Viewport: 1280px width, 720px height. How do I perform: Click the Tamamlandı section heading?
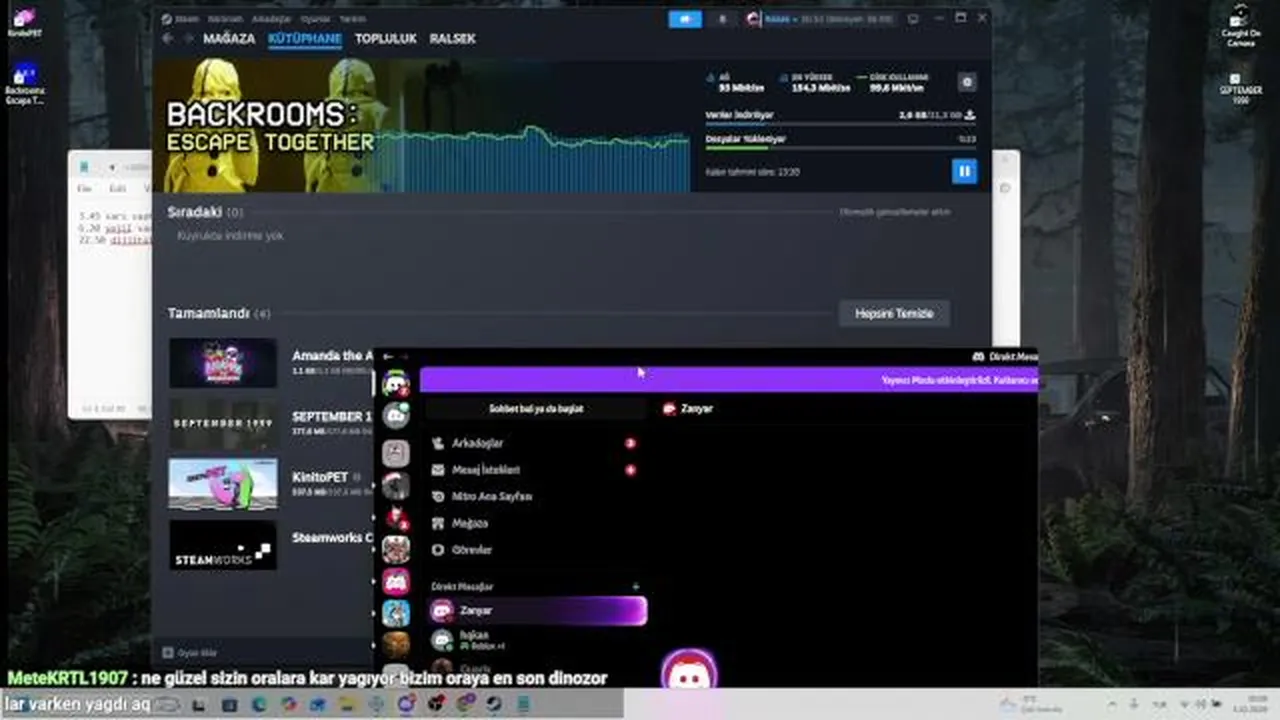coord(208,313)
